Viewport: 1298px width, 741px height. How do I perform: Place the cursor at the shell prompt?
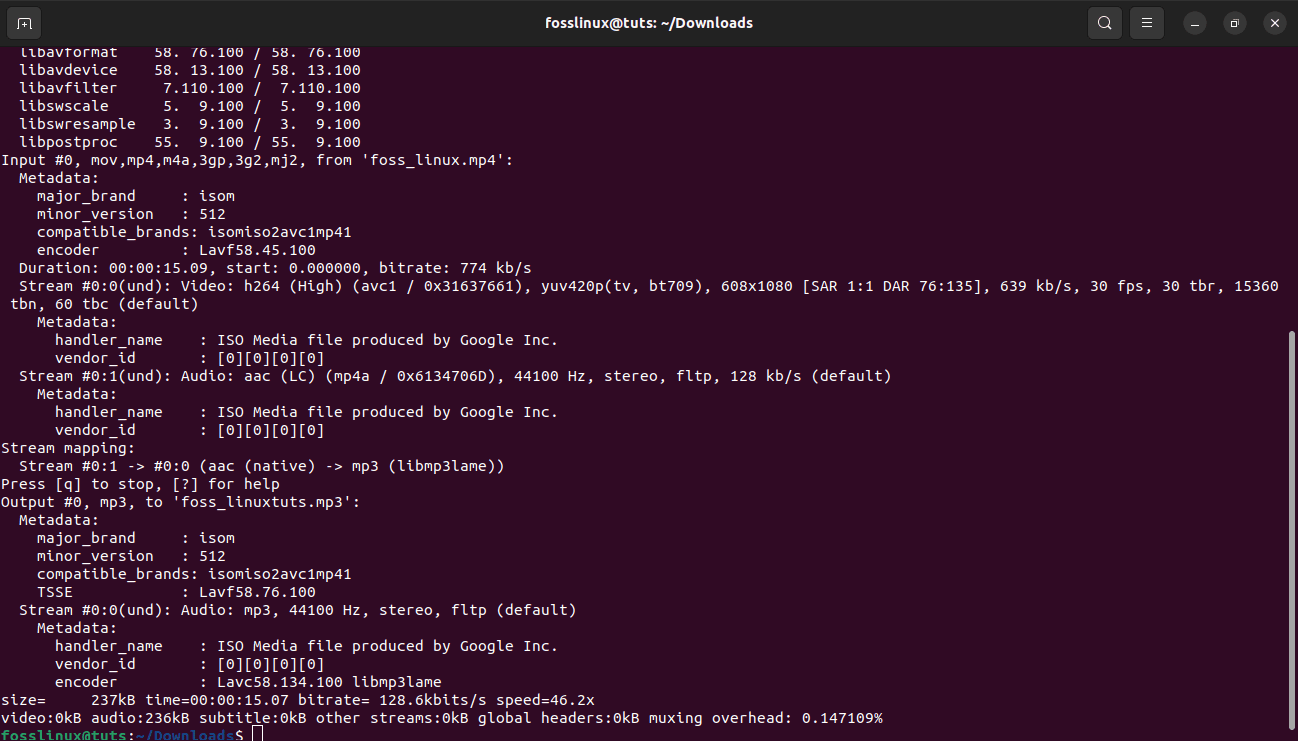(258, 736)
